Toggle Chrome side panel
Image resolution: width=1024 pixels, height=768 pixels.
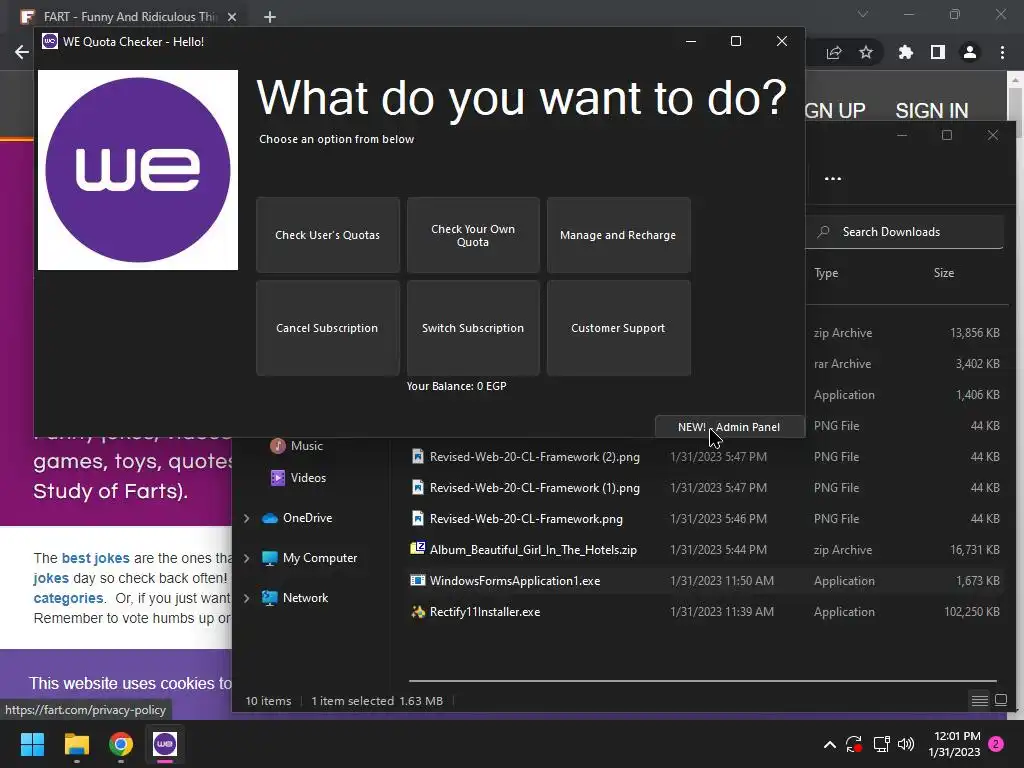(x=938, y=52)
